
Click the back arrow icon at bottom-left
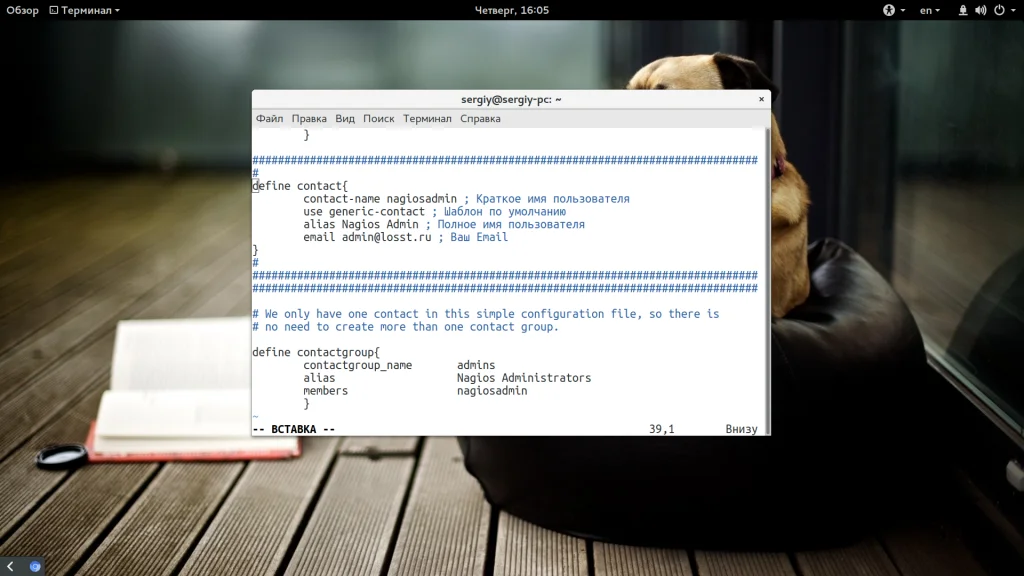10,566
